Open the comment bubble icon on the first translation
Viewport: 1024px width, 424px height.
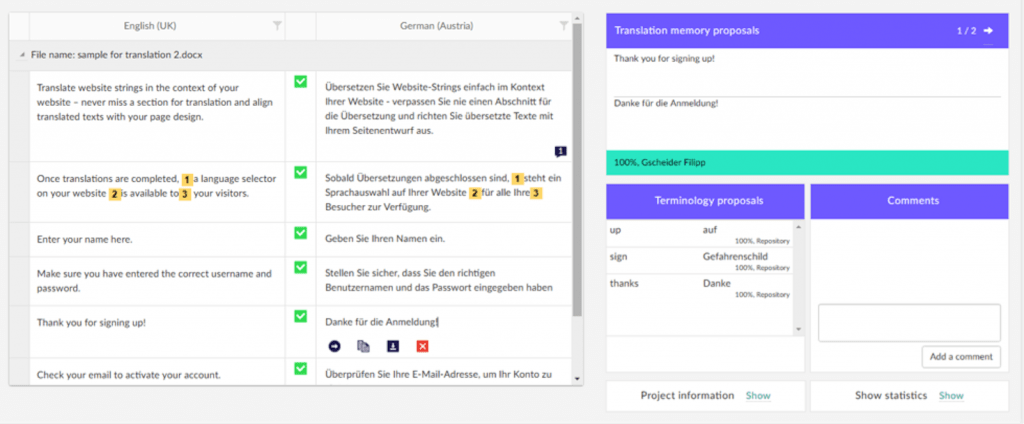[x=560, y=152]
